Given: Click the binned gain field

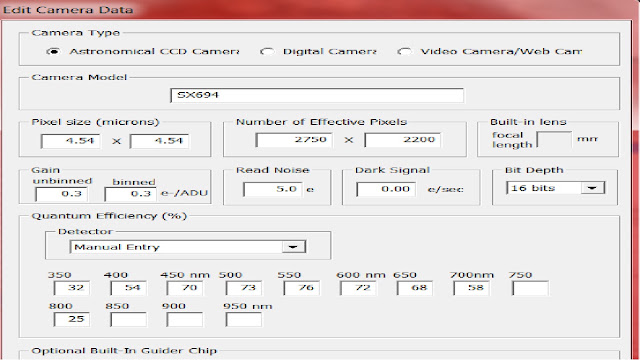Looking at the screenshot, I should tap(130, 194).
